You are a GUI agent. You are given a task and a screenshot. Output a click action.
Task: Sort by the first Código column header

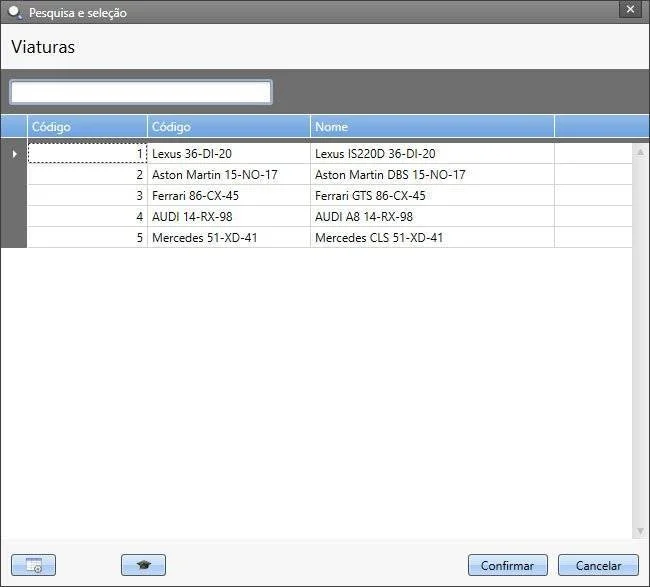87,126
